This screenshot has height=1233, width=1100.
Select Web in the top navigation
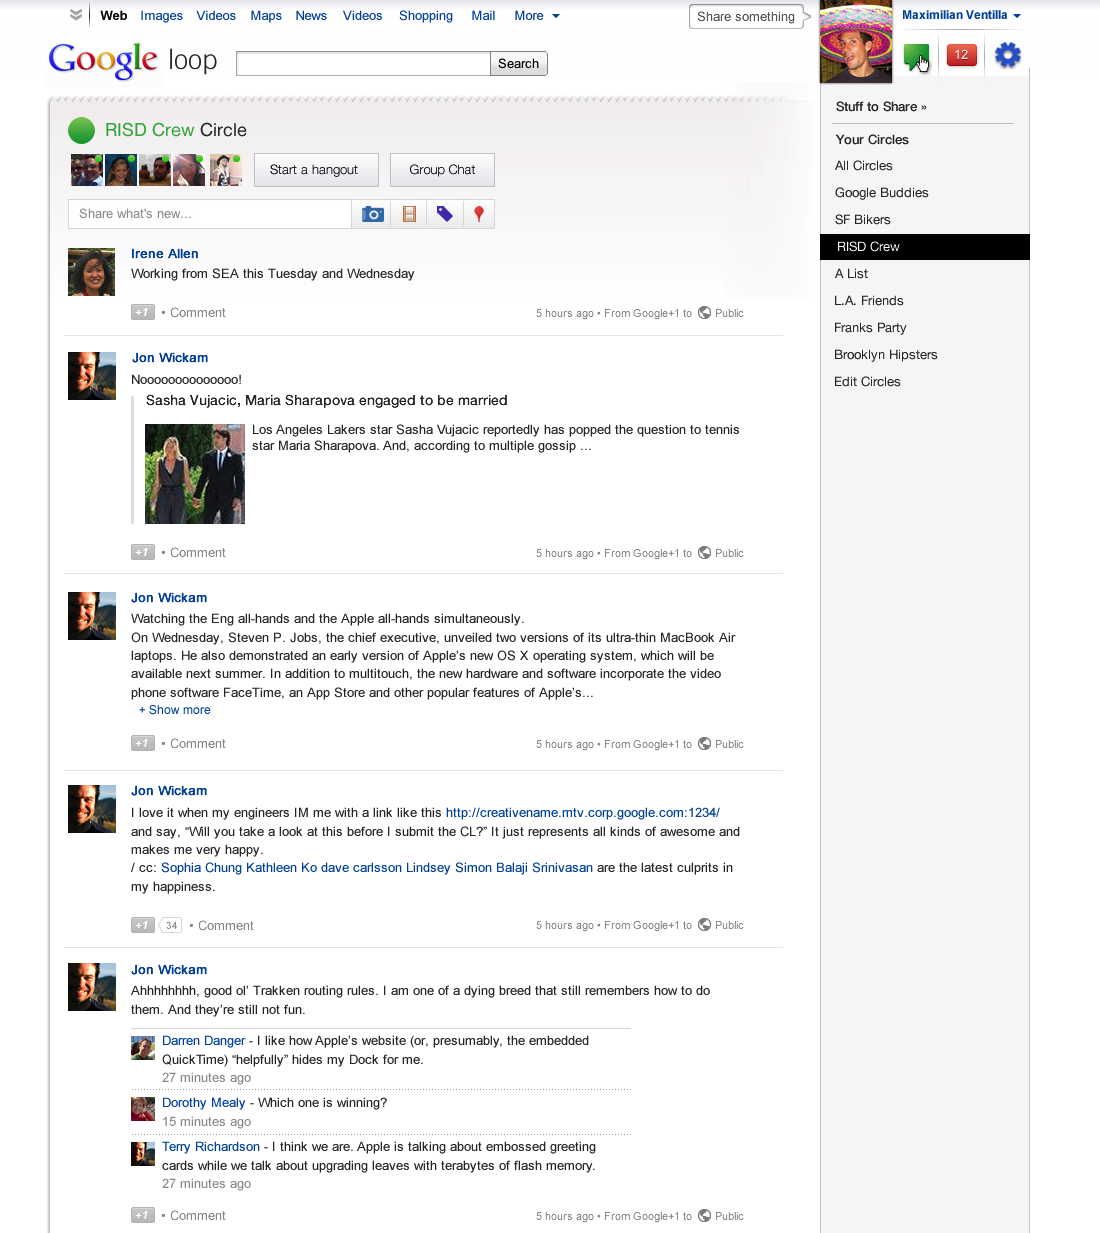point(114,16)
